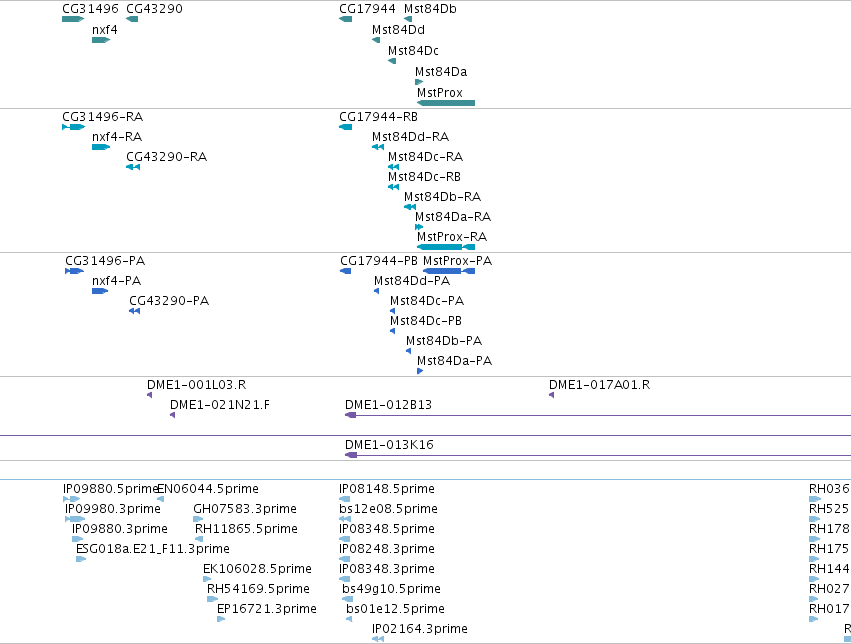Select the Mst84Dc-PB protein glyph

392,331
